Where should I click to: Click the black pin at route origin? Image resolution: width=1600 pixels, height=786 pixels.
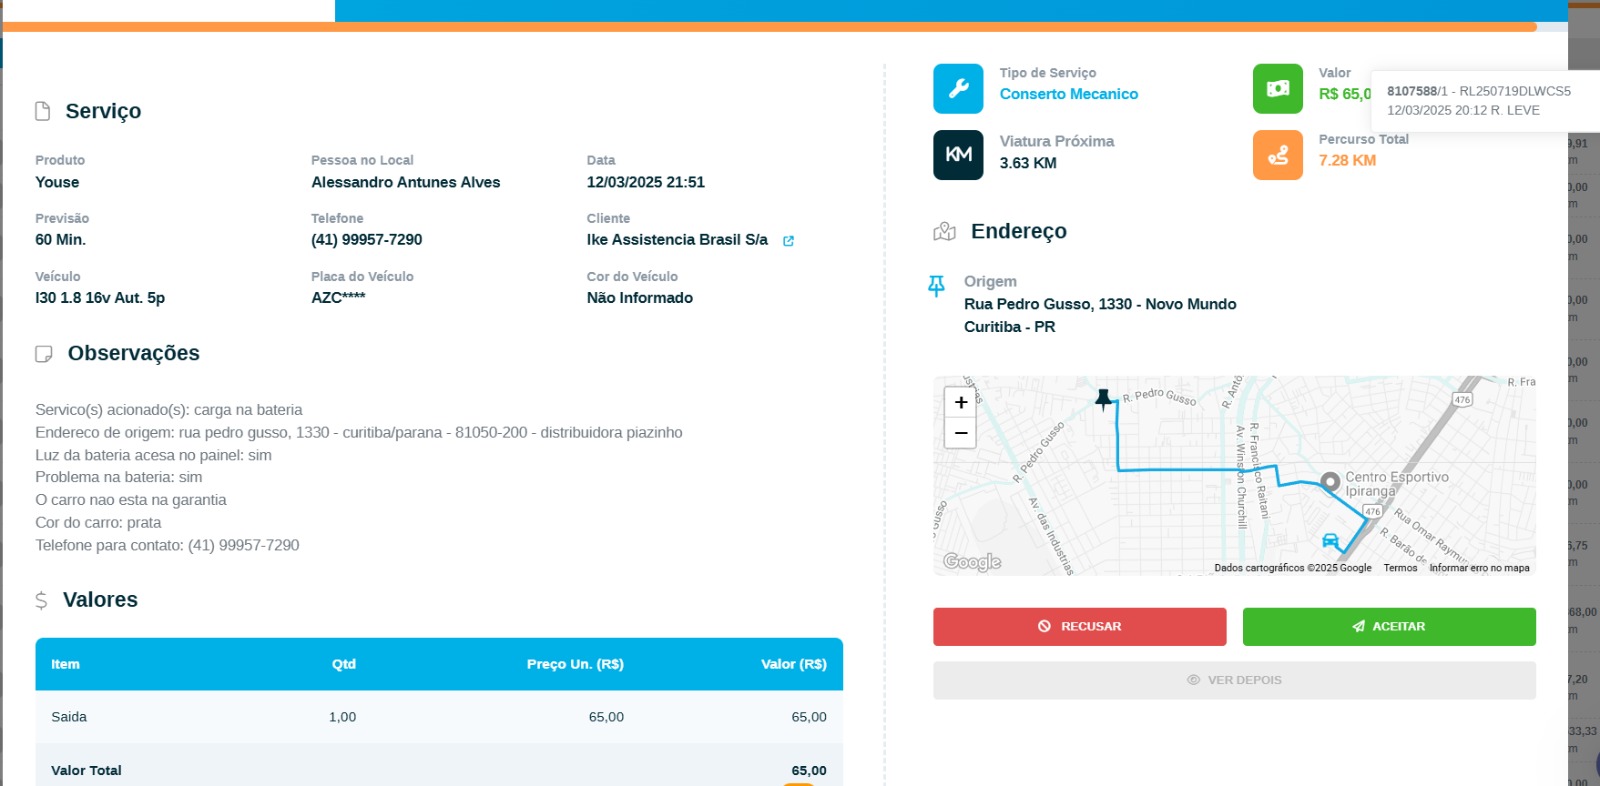(1103, 399)
